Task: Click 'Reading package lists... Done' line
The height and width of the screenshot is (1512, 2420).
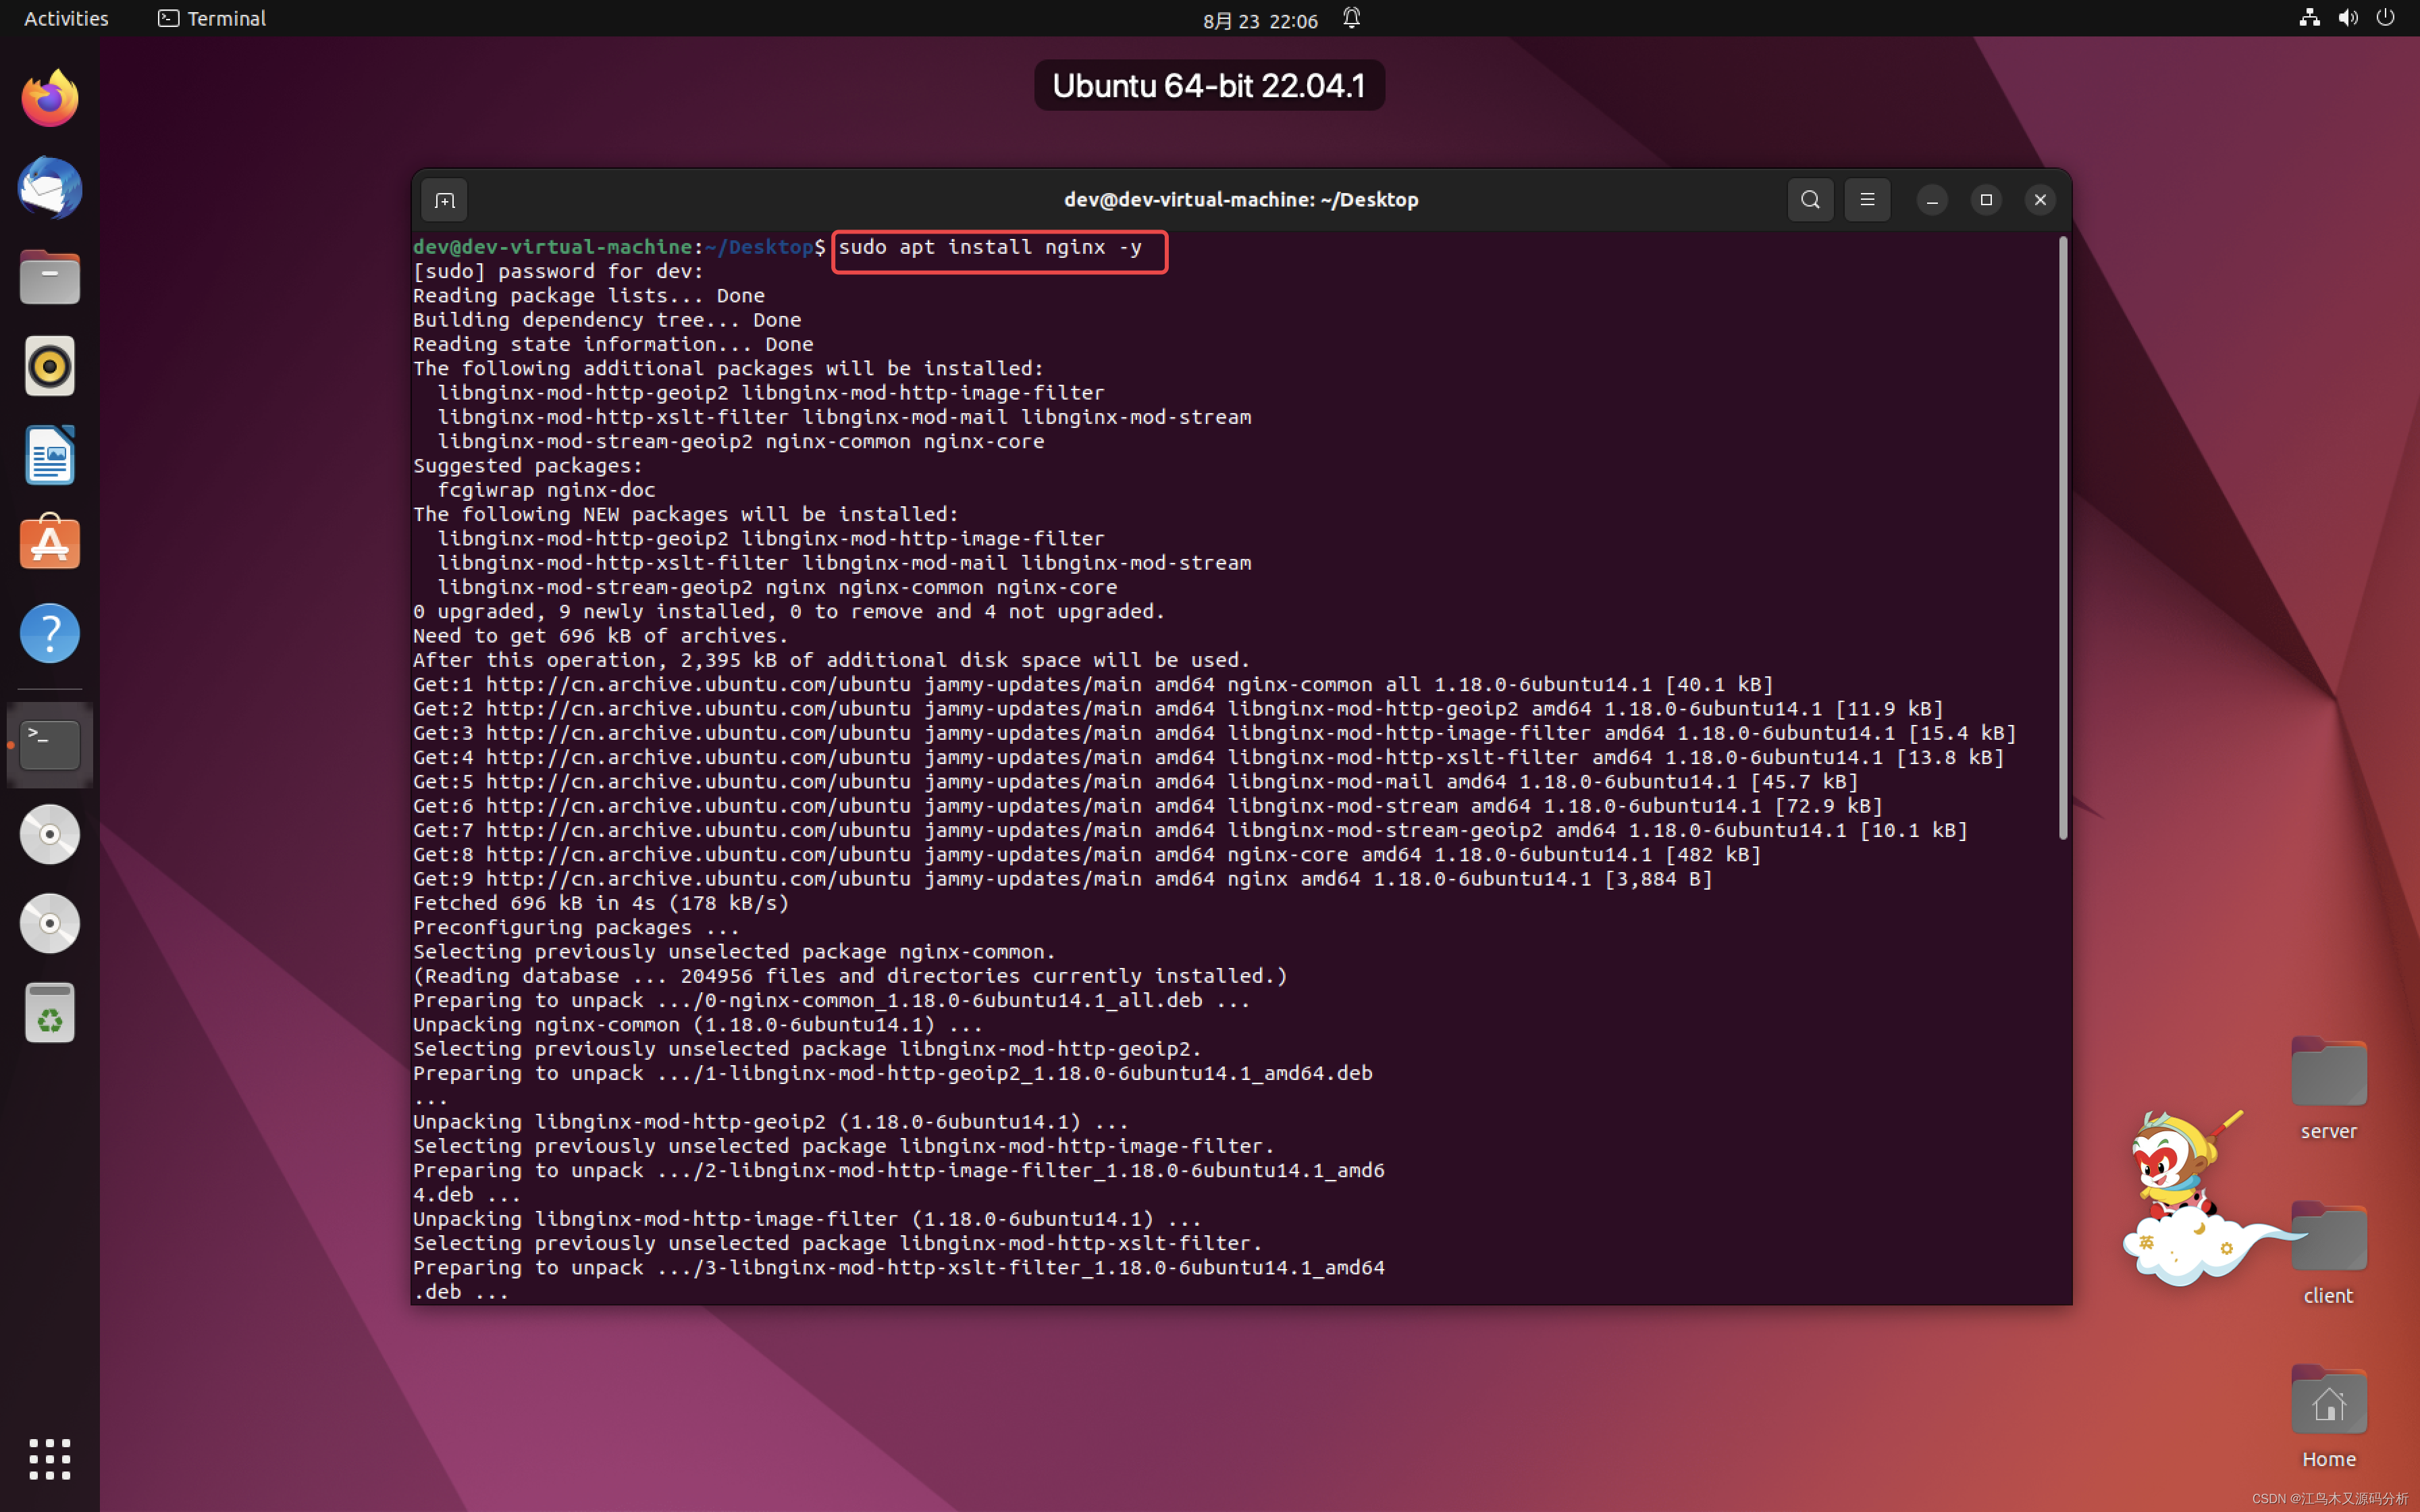Action: click(x=589, y=296)
